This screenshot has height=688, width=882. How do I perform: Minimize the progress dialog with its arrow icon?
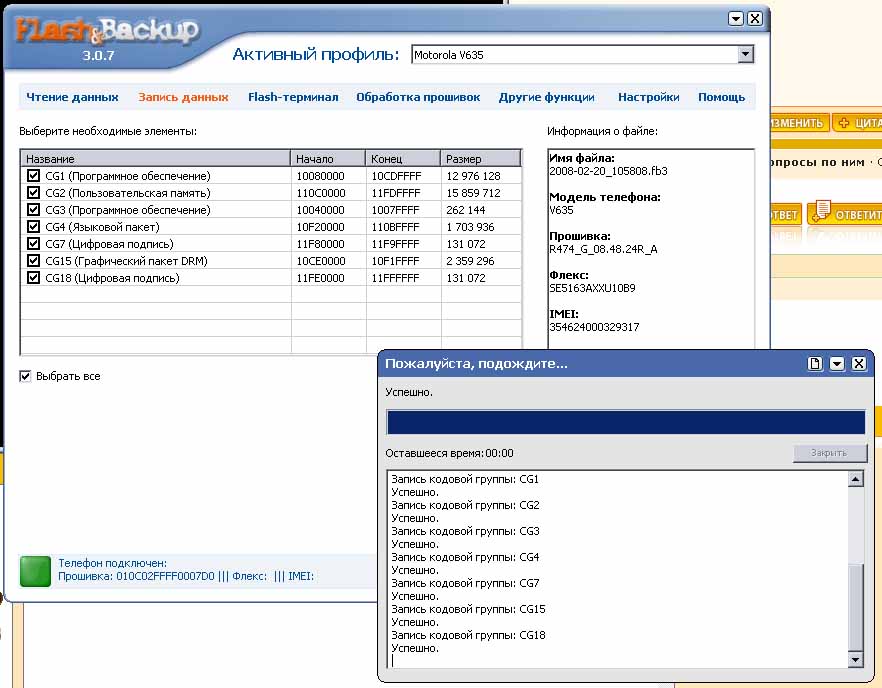837,363
